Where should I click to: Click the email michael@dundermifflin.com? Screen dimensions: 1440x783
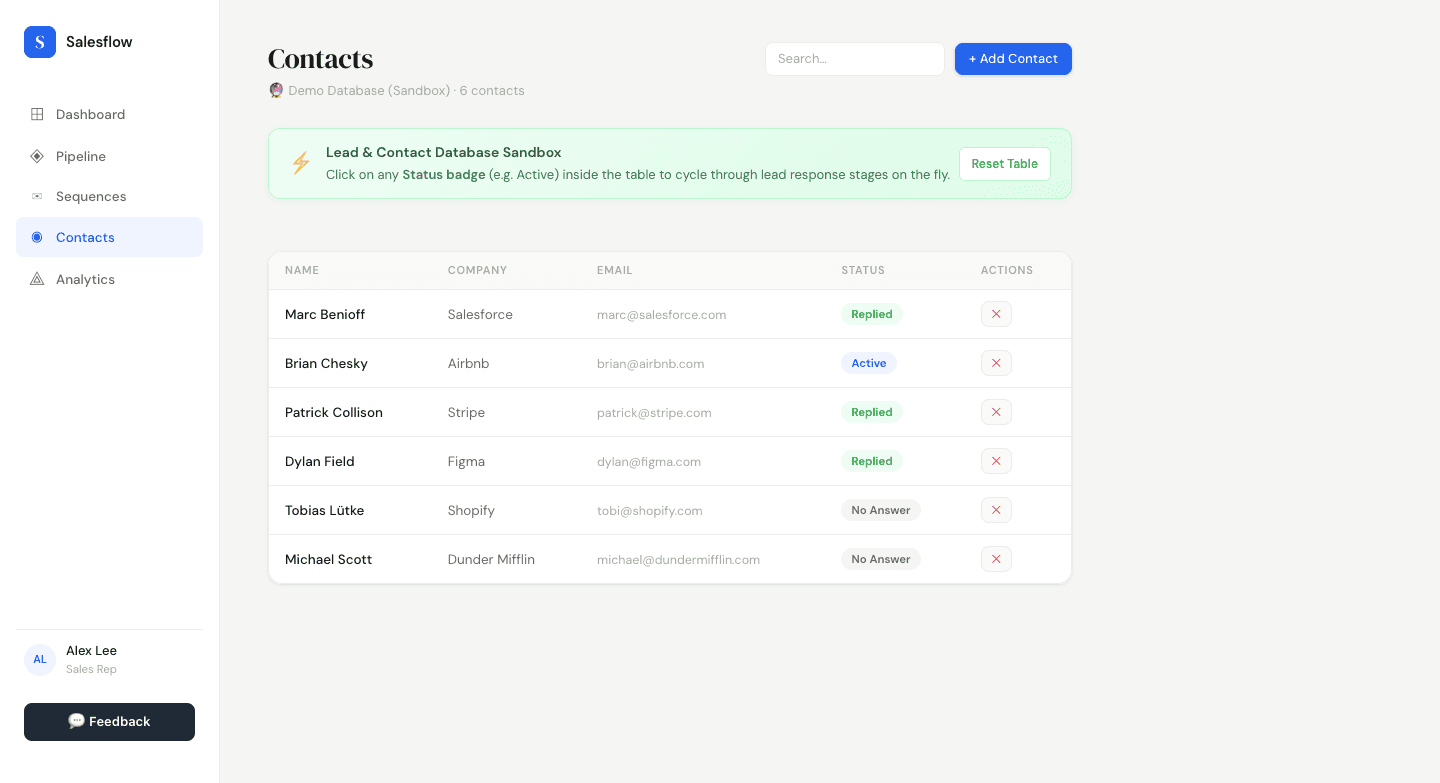click(679, 559)
